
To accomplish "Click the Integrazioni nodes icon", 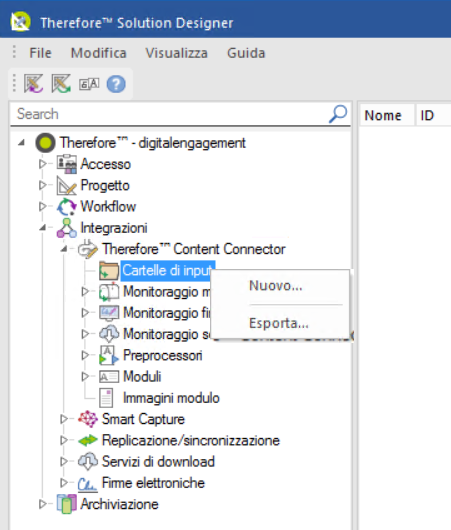I will point(67,228).
